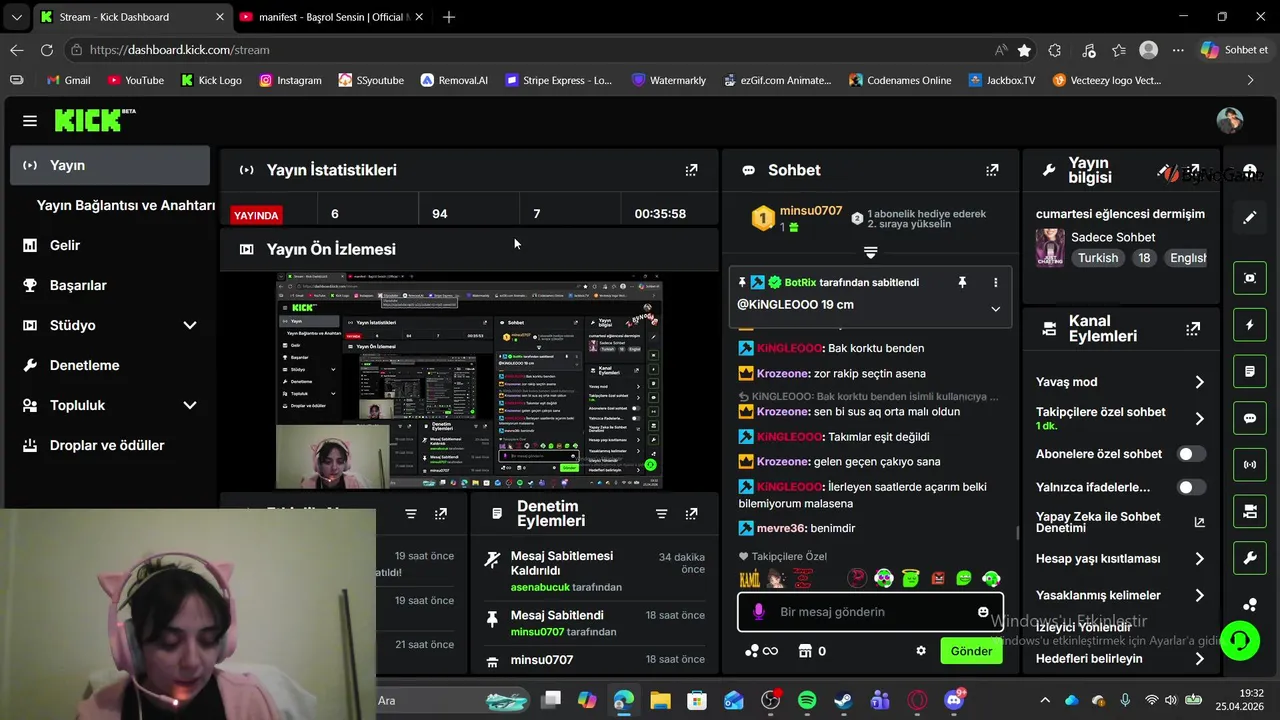Open Gelir in the sidebar

coord(65,245)
